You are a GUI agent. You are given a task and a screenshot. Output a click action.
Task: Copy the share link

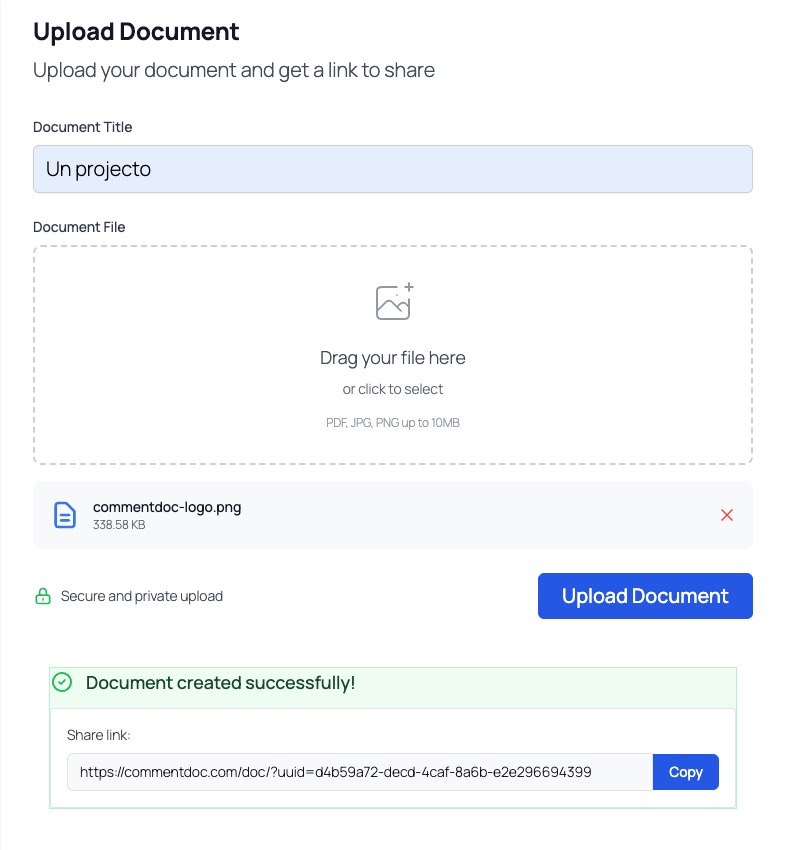(x=685, y=772)
